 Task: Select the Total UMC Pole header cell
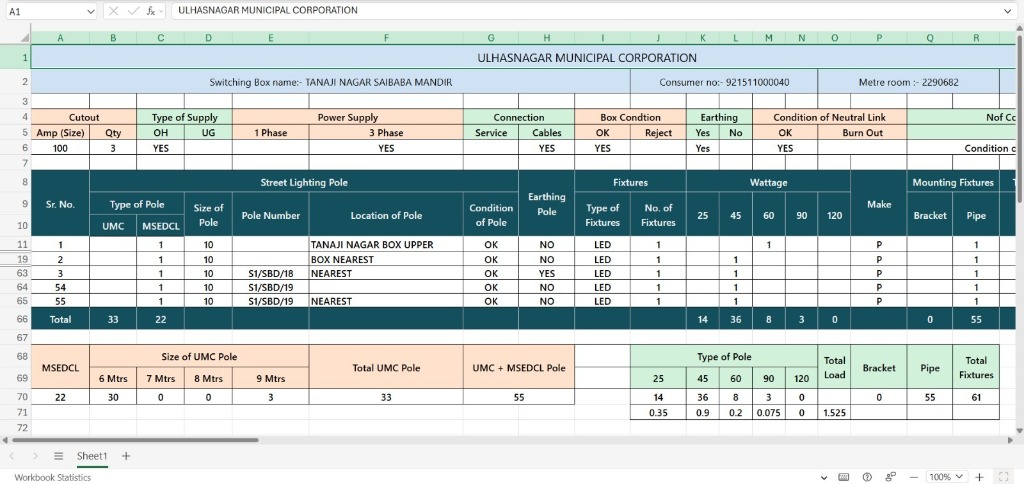(x=386, y=367)
